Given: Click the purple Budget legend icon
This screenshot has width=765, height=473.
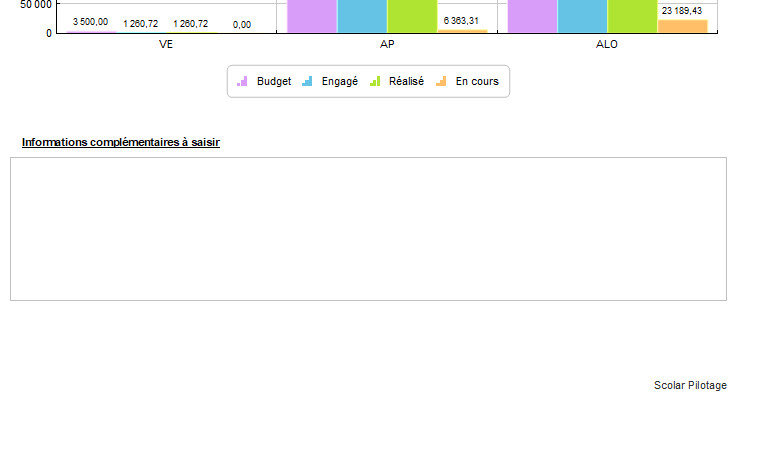Looking at the screenshot, I should [x=242, y=81].
